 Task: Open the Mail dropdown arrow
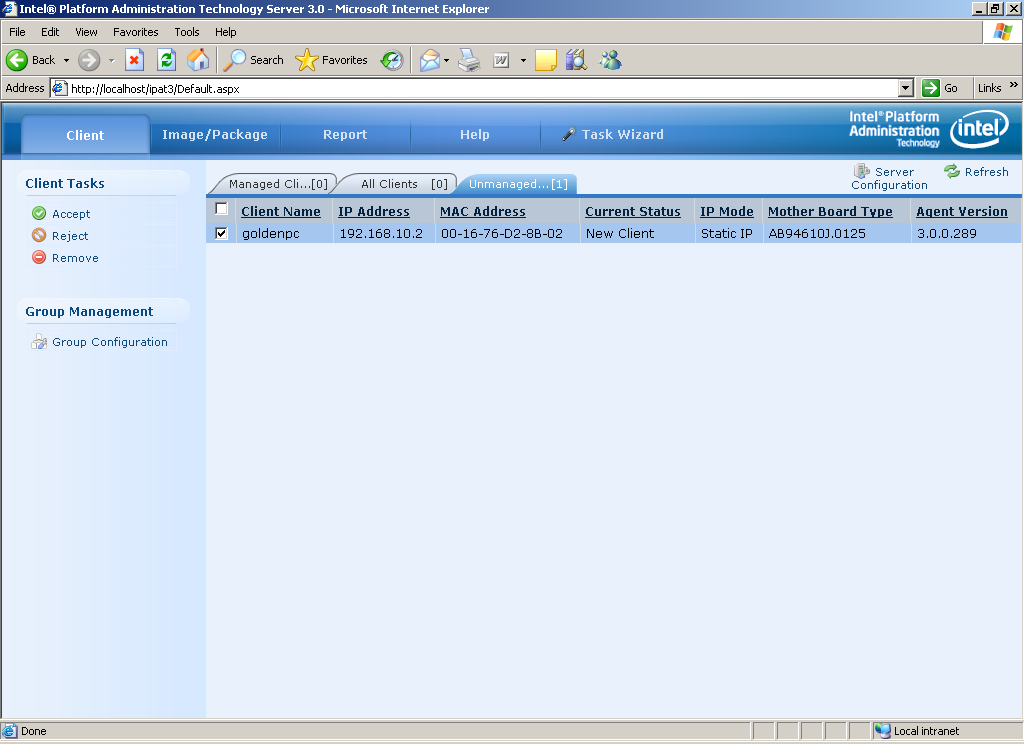[x=446, y=60]
